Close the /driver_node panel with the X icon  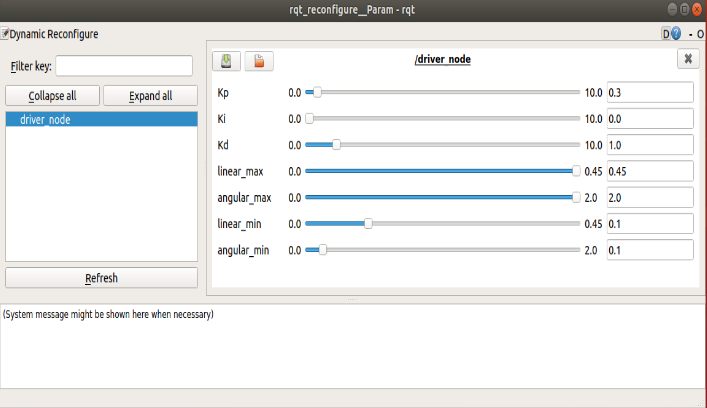tap(687, 60)
